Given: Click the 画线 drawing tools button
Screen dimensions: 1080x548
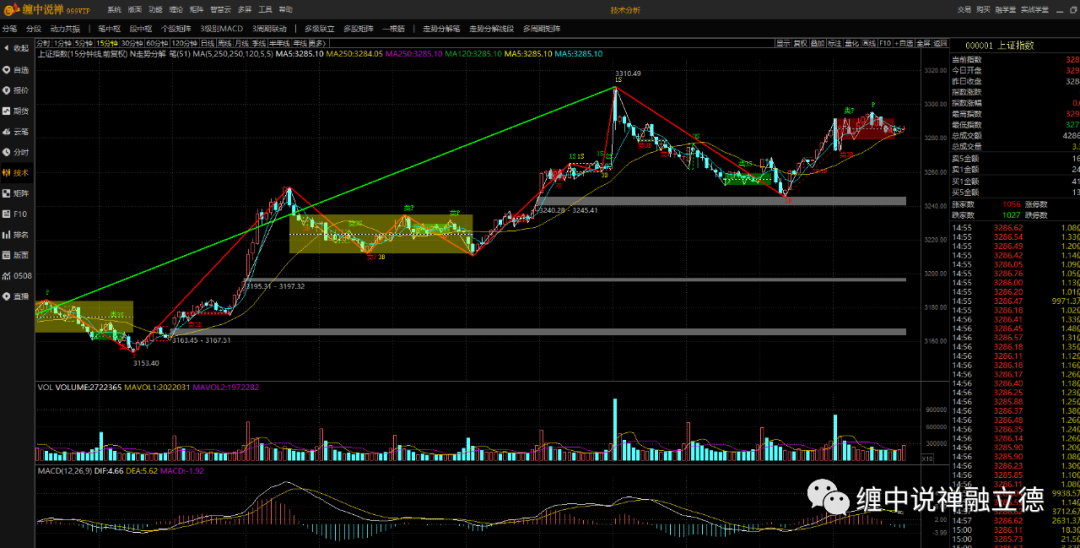Looking at the screenshot, I should (x=869, y=43).
